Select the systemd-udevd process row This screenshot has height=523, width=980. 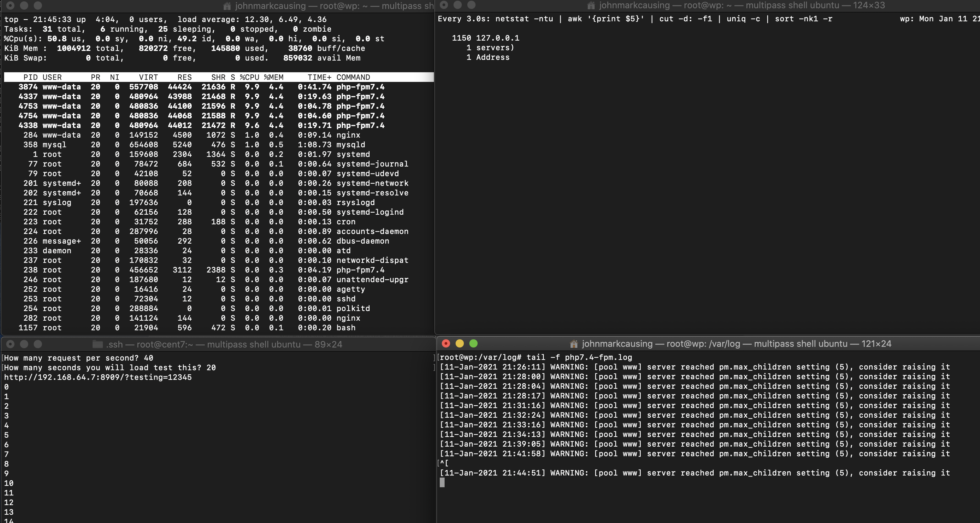coord(218,174)
